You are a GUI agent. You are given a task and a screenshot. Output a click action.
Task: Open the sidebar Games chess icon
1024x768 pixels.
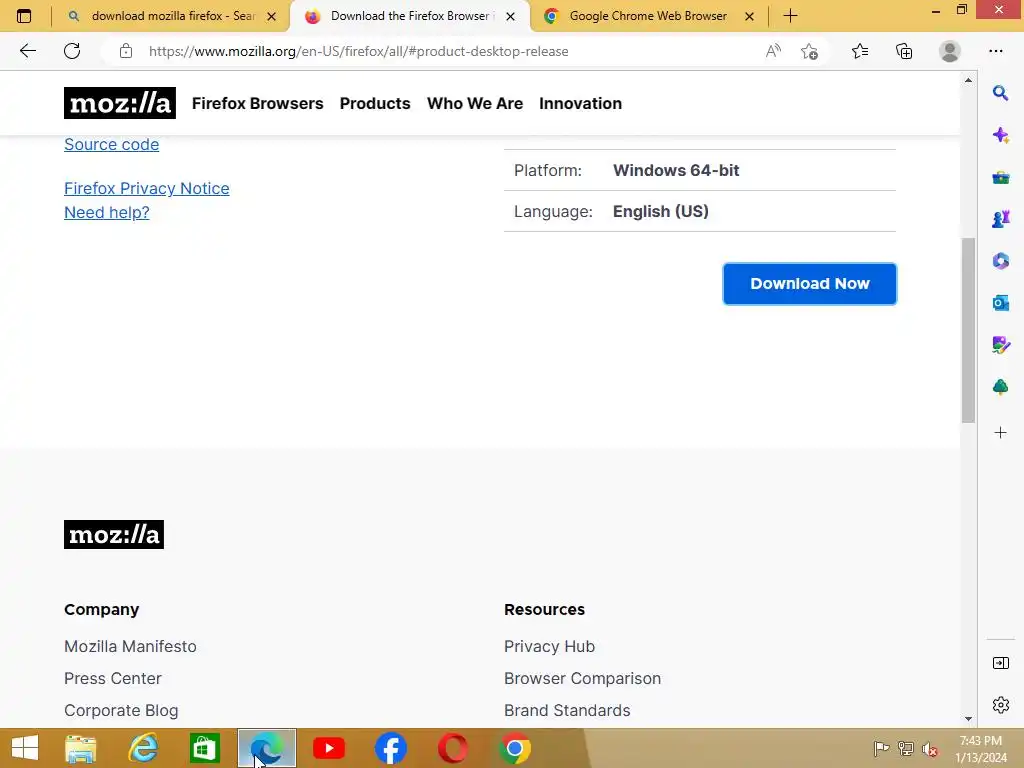[1000, 219]
